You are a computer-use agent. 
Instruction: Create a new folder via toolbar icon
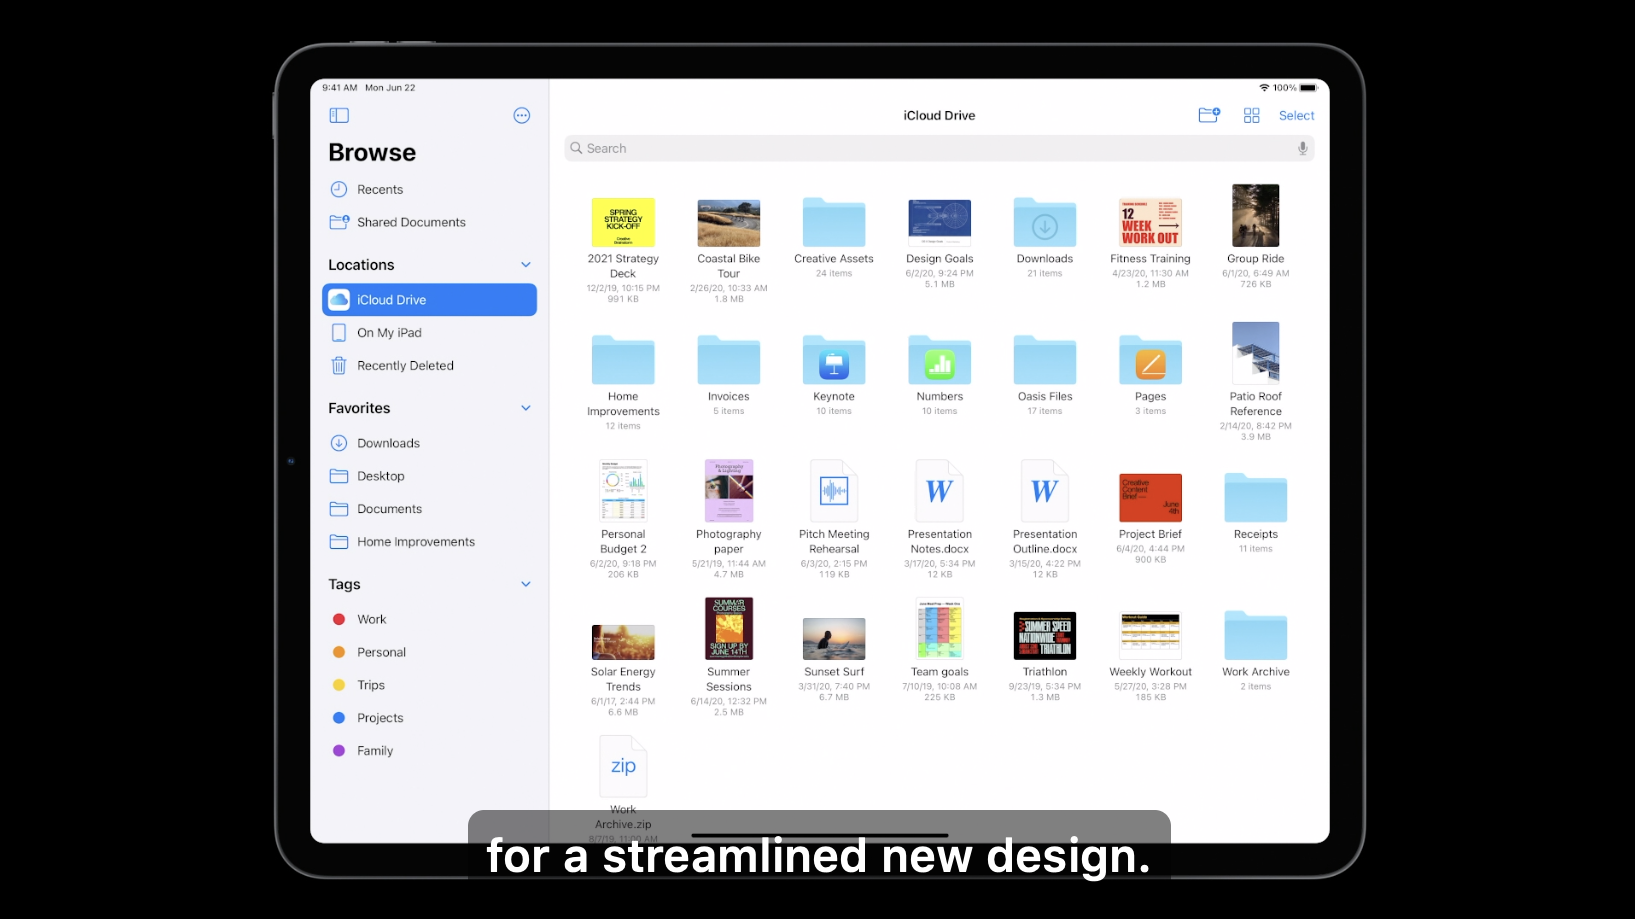[1209, 116]
